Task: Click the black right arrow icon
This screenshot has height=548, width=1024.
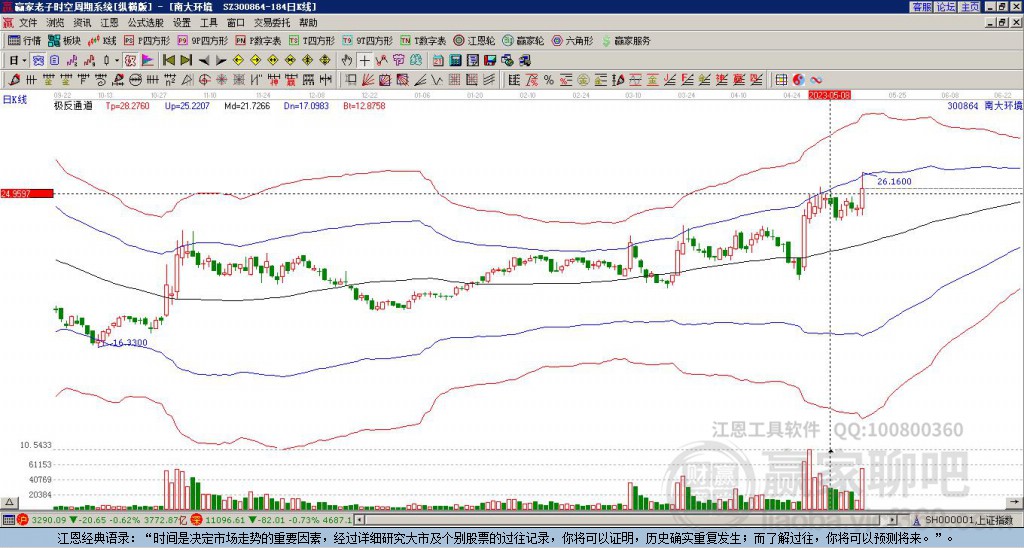Action: (x=221, y=60)
